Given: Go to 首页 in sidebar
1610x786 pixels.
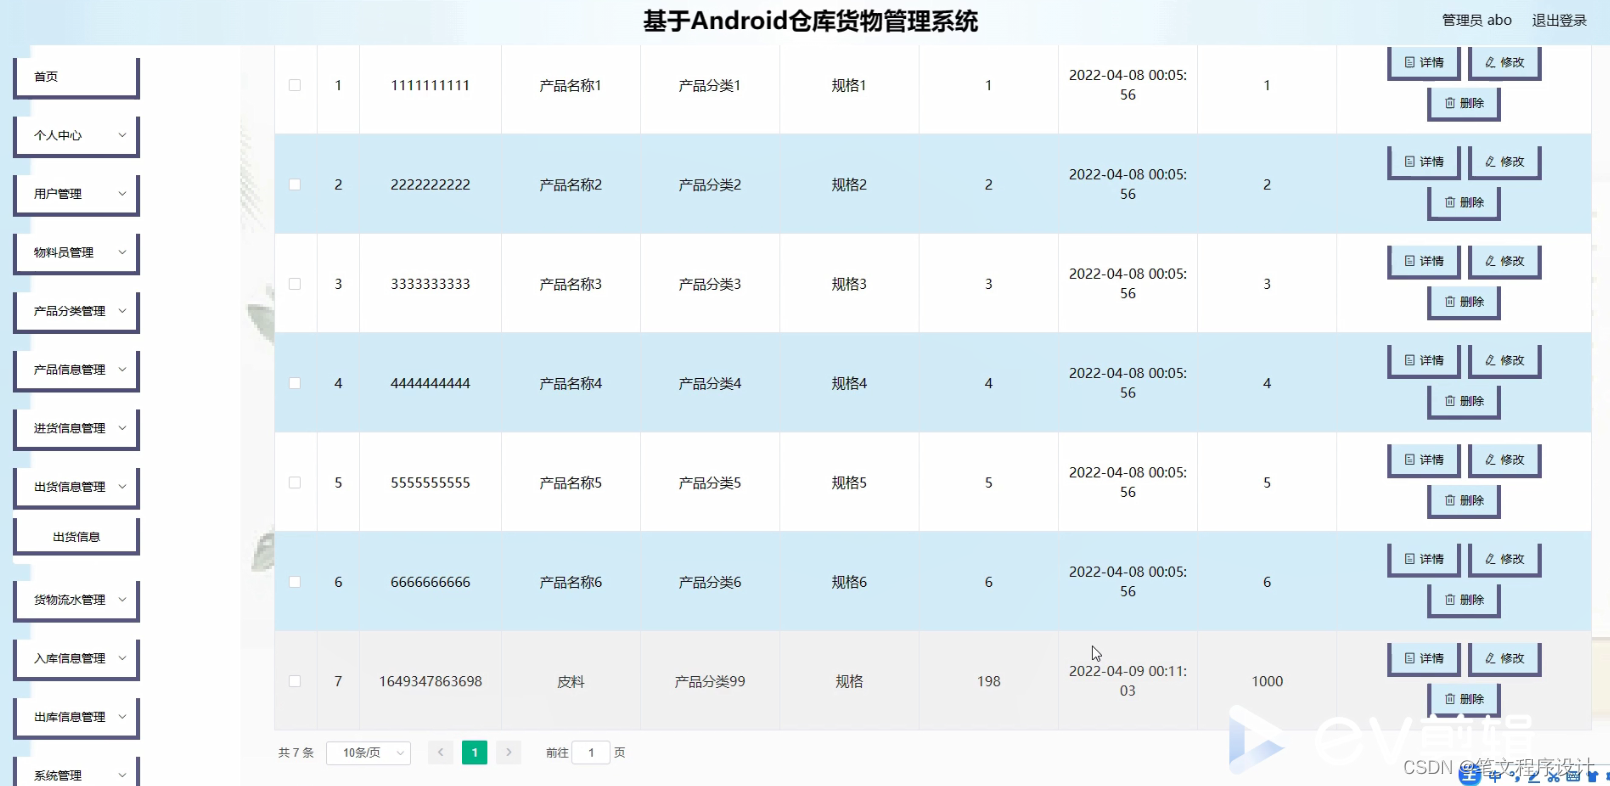Looking at the screenshot, I should click(76, 77).
